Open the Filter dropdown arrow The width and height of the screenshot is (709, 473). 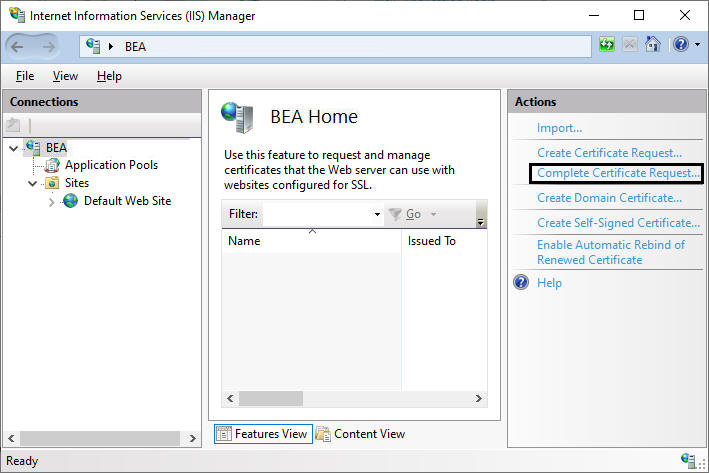377,214
